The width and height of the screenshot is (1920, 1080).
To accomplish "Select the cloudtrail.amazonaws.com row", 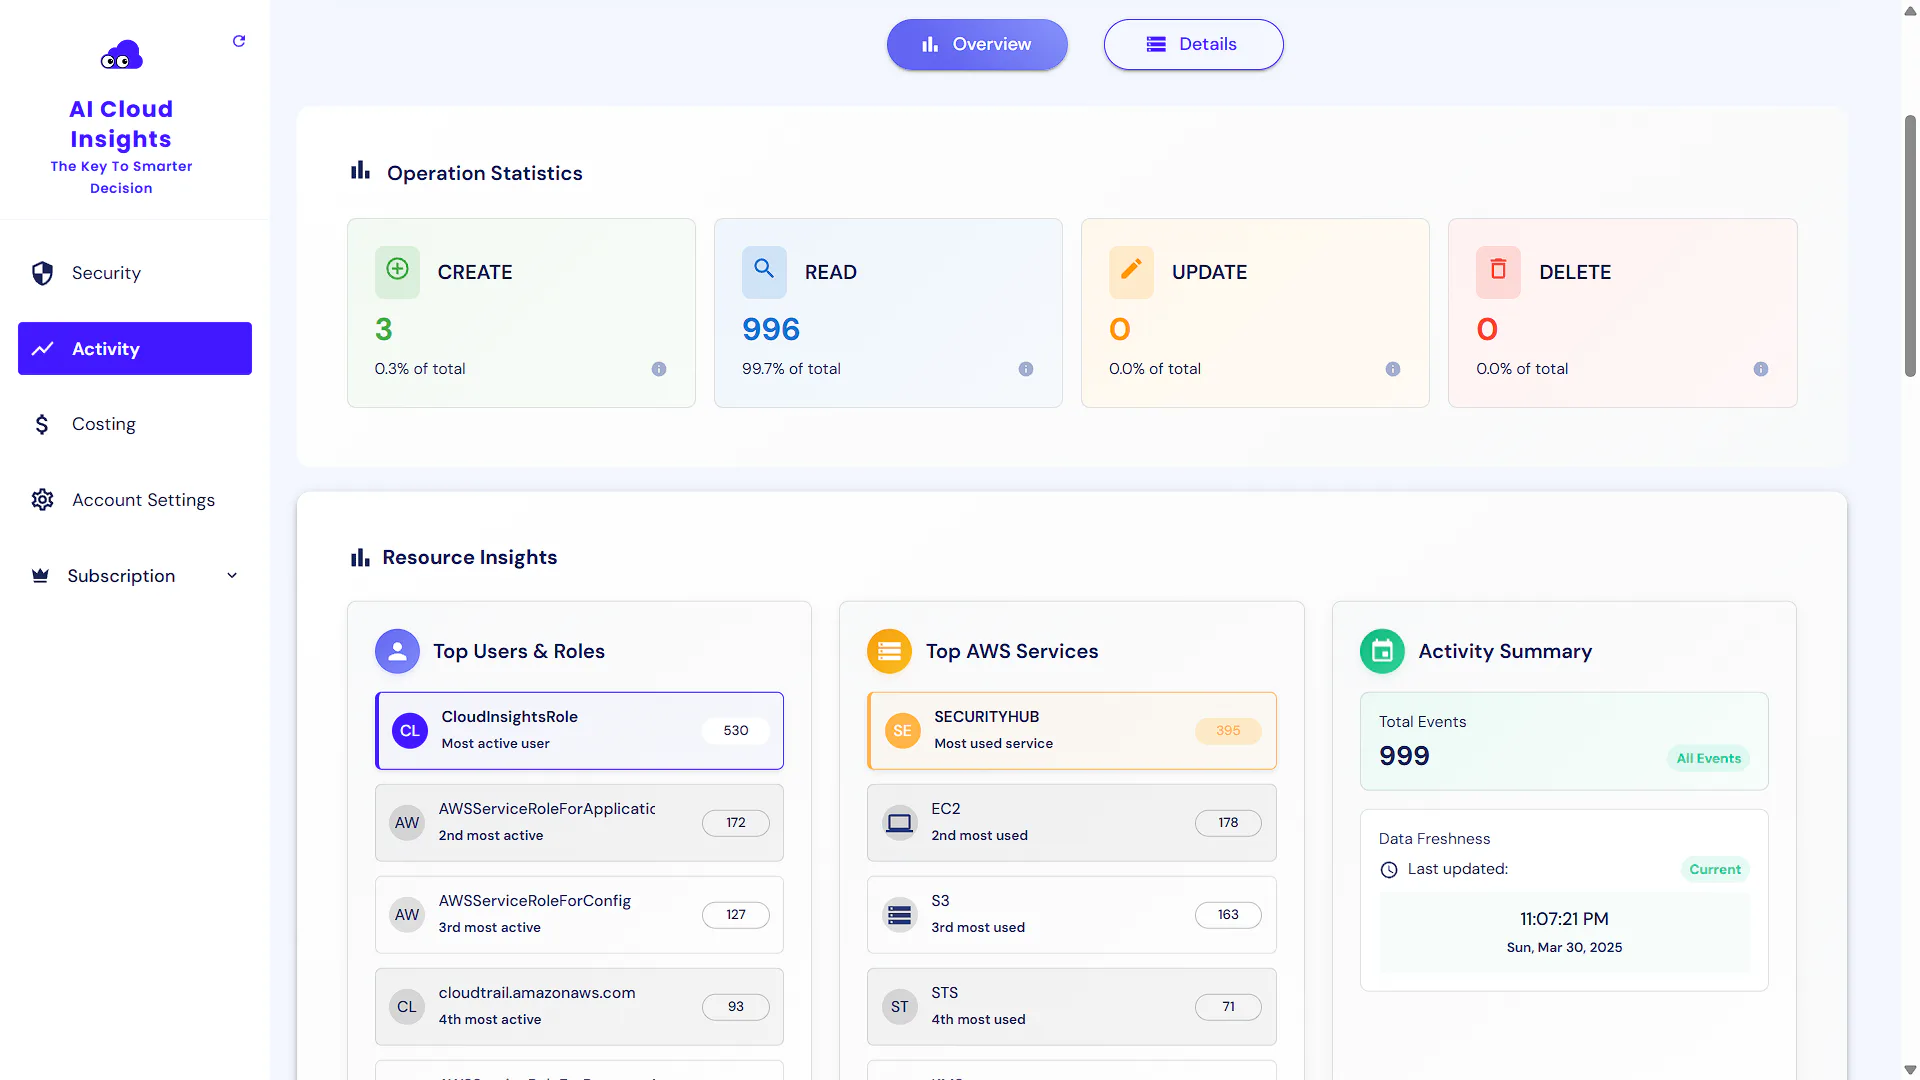I will pos(579,1007).
